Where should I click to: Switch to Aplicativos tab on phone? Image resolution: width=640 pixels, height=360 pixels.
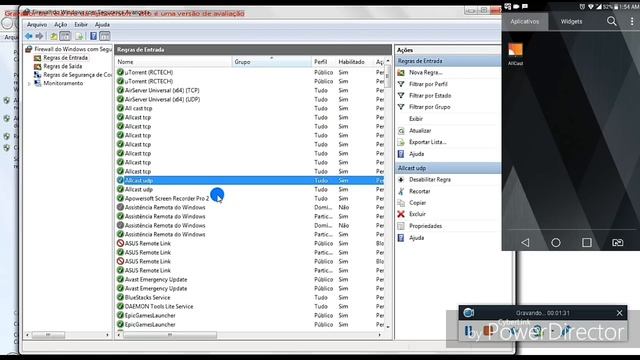(x=524, y=21)
